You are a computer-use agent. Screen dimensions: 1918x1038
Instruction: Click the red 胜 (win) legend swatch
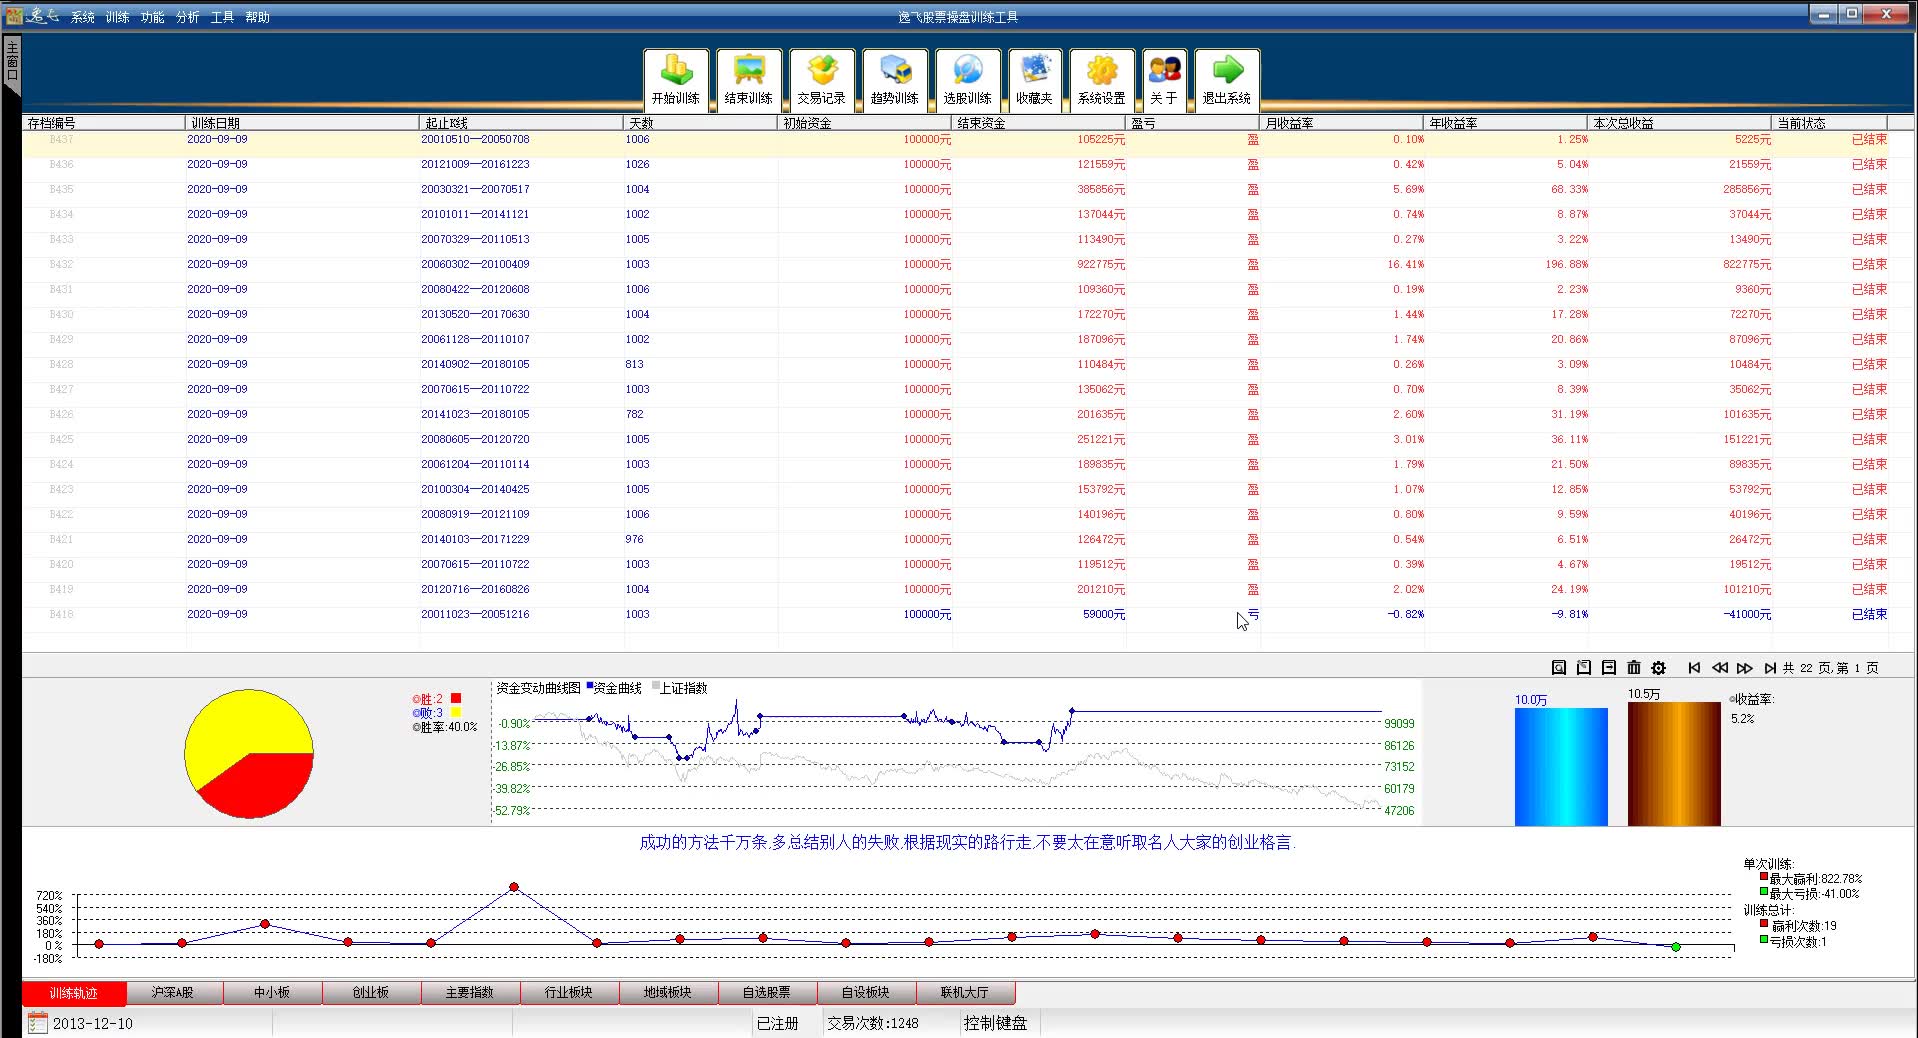(x=456, y=698)
